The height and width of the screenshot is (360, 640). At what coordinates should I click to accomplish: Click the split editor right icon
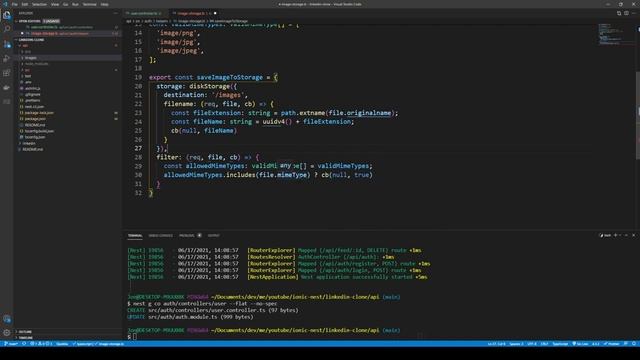tap(626, 13)
